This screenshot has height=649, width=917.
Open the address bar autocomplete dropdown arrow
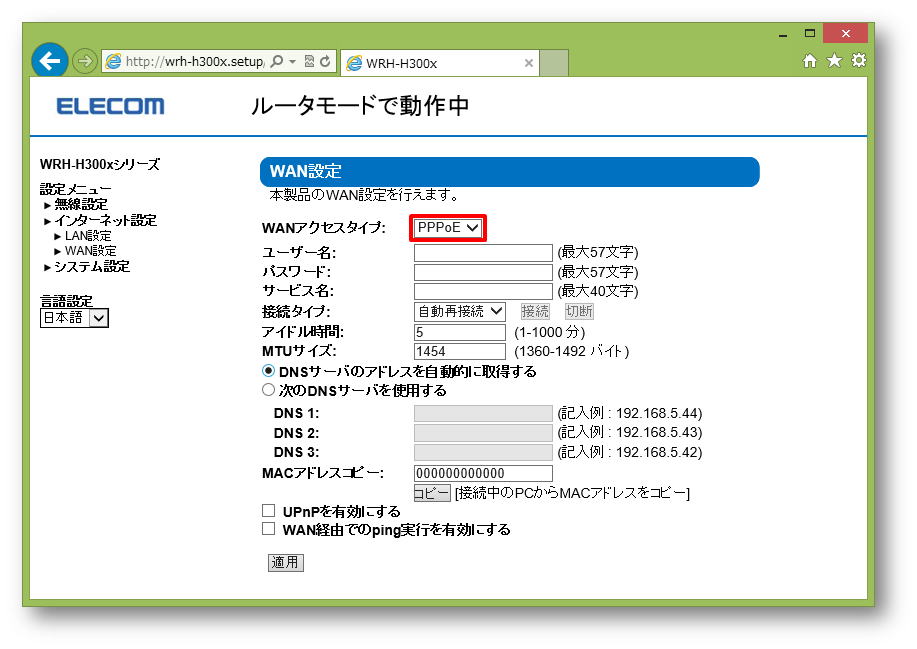click(x=292, y=61)
